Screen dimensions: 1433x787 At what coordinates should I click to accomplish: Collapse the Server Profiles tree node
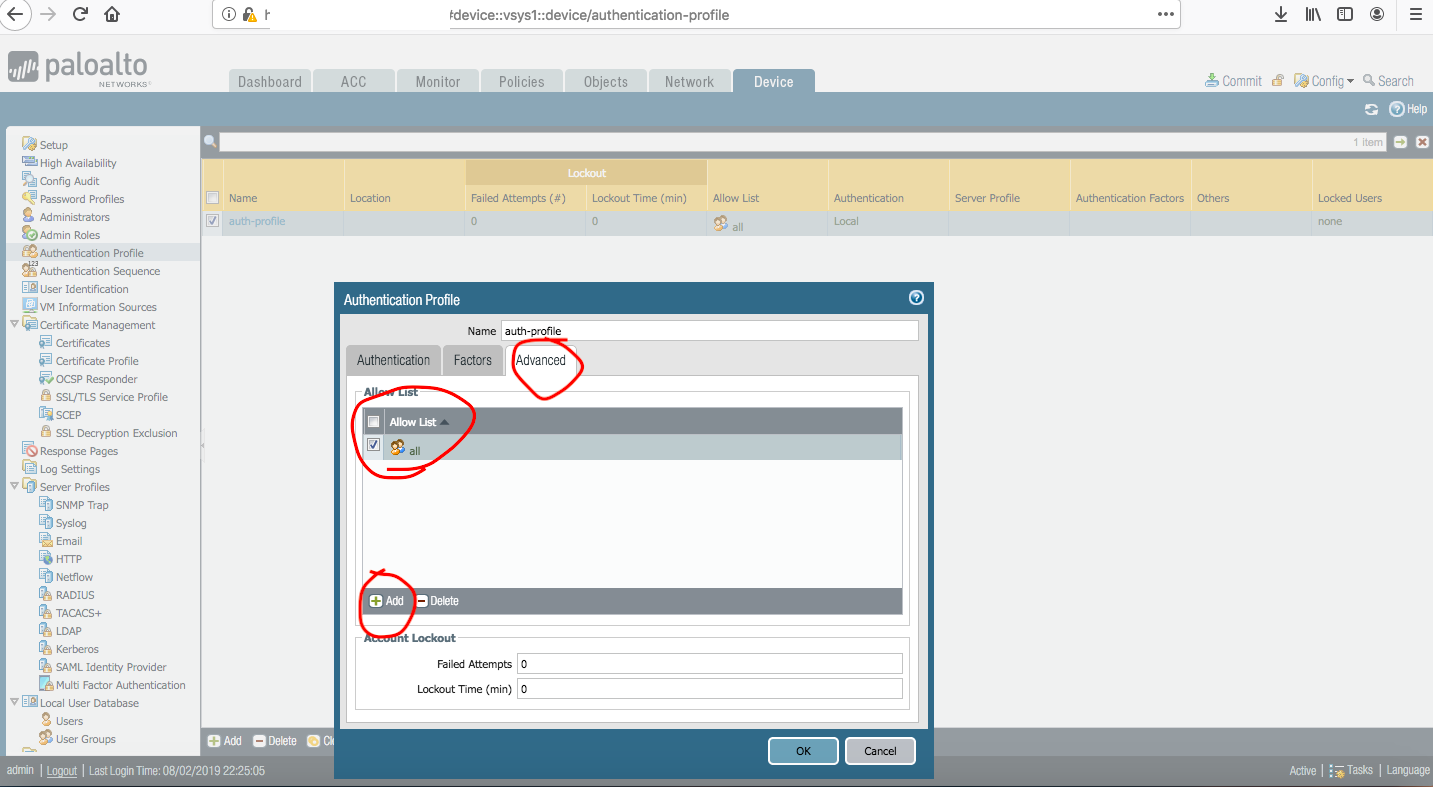click(14, 486)
